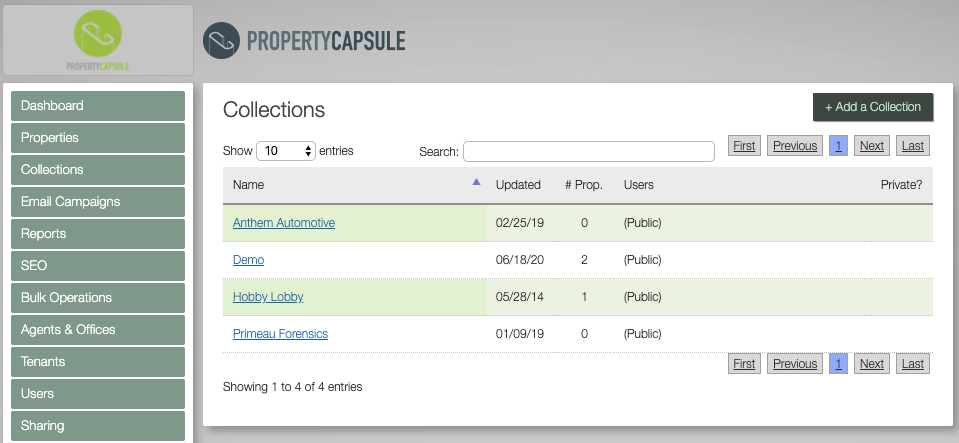
Task: Focus the Search input field
Action: coord(589,151)
